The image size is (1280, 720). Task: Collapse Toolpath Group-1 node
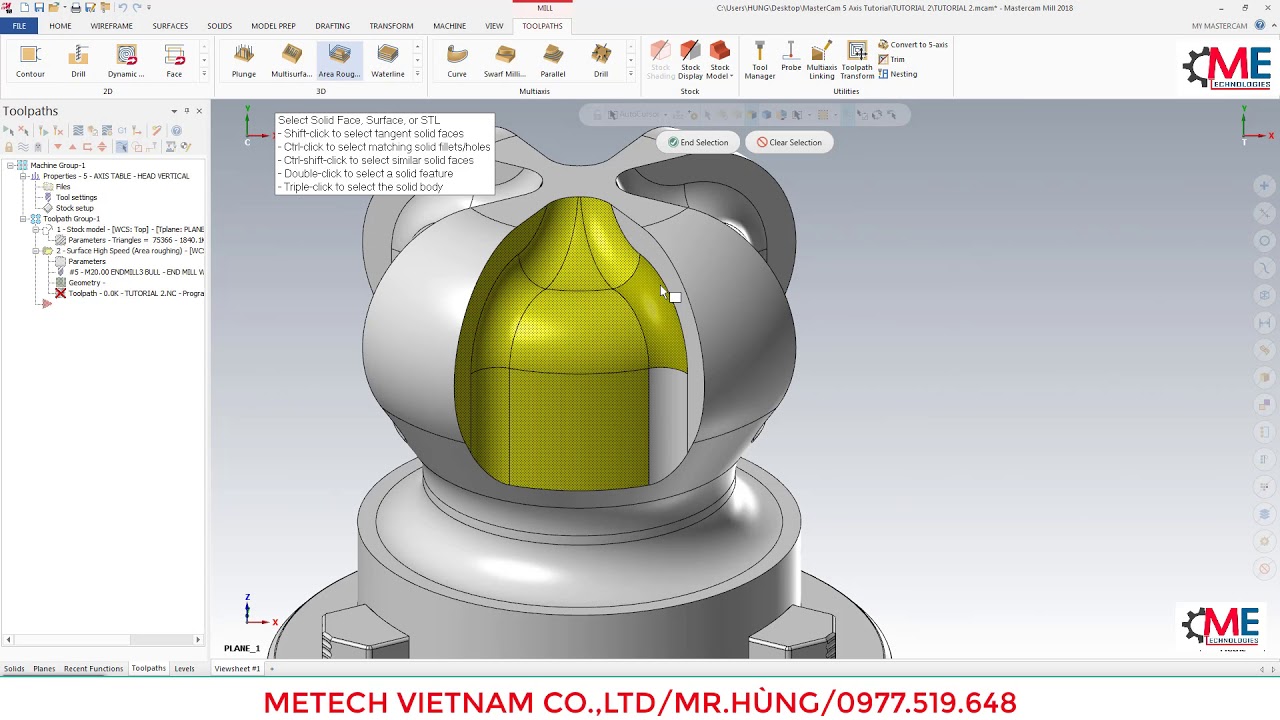[22, 219]
